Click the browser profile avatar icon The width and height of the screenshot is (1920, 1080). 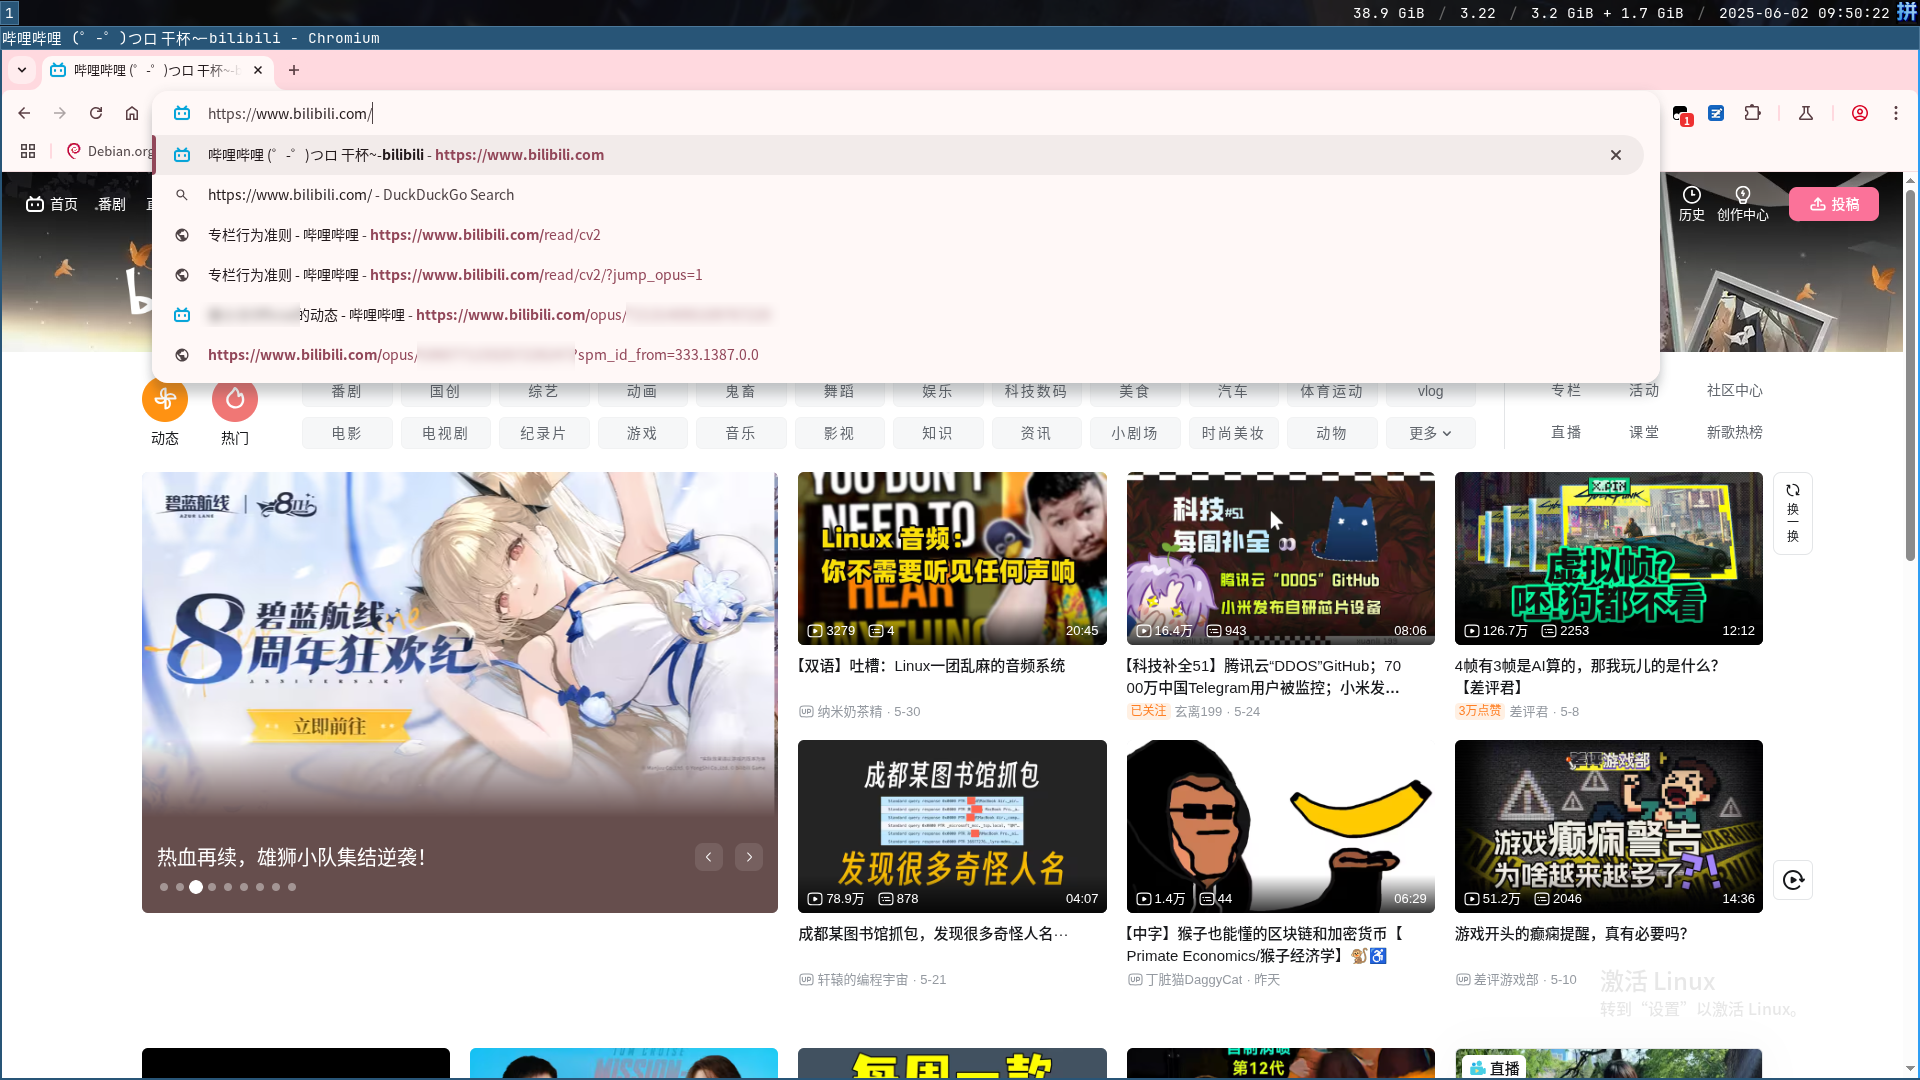1860,113
